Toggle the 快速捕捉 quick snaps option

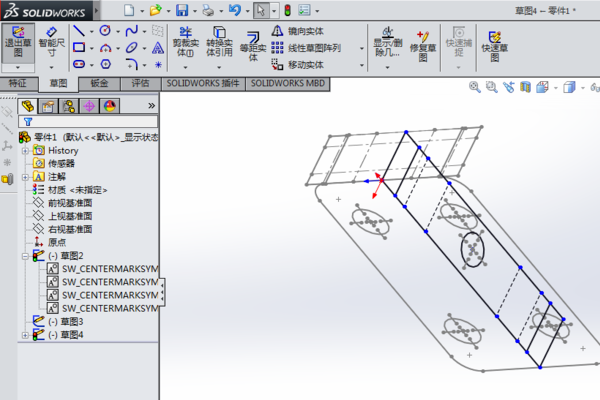459,43
